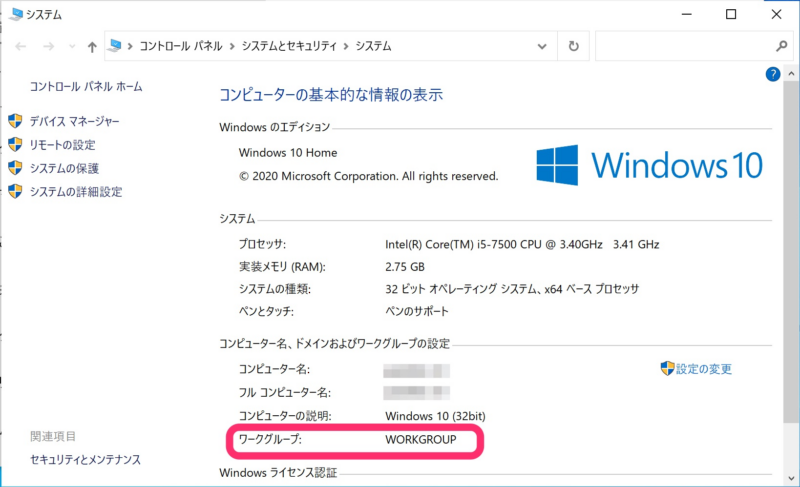The width and height of the screenshot is (800, 487).
Task: Click the refresh icon in address bar
Action: pos(573,46)
